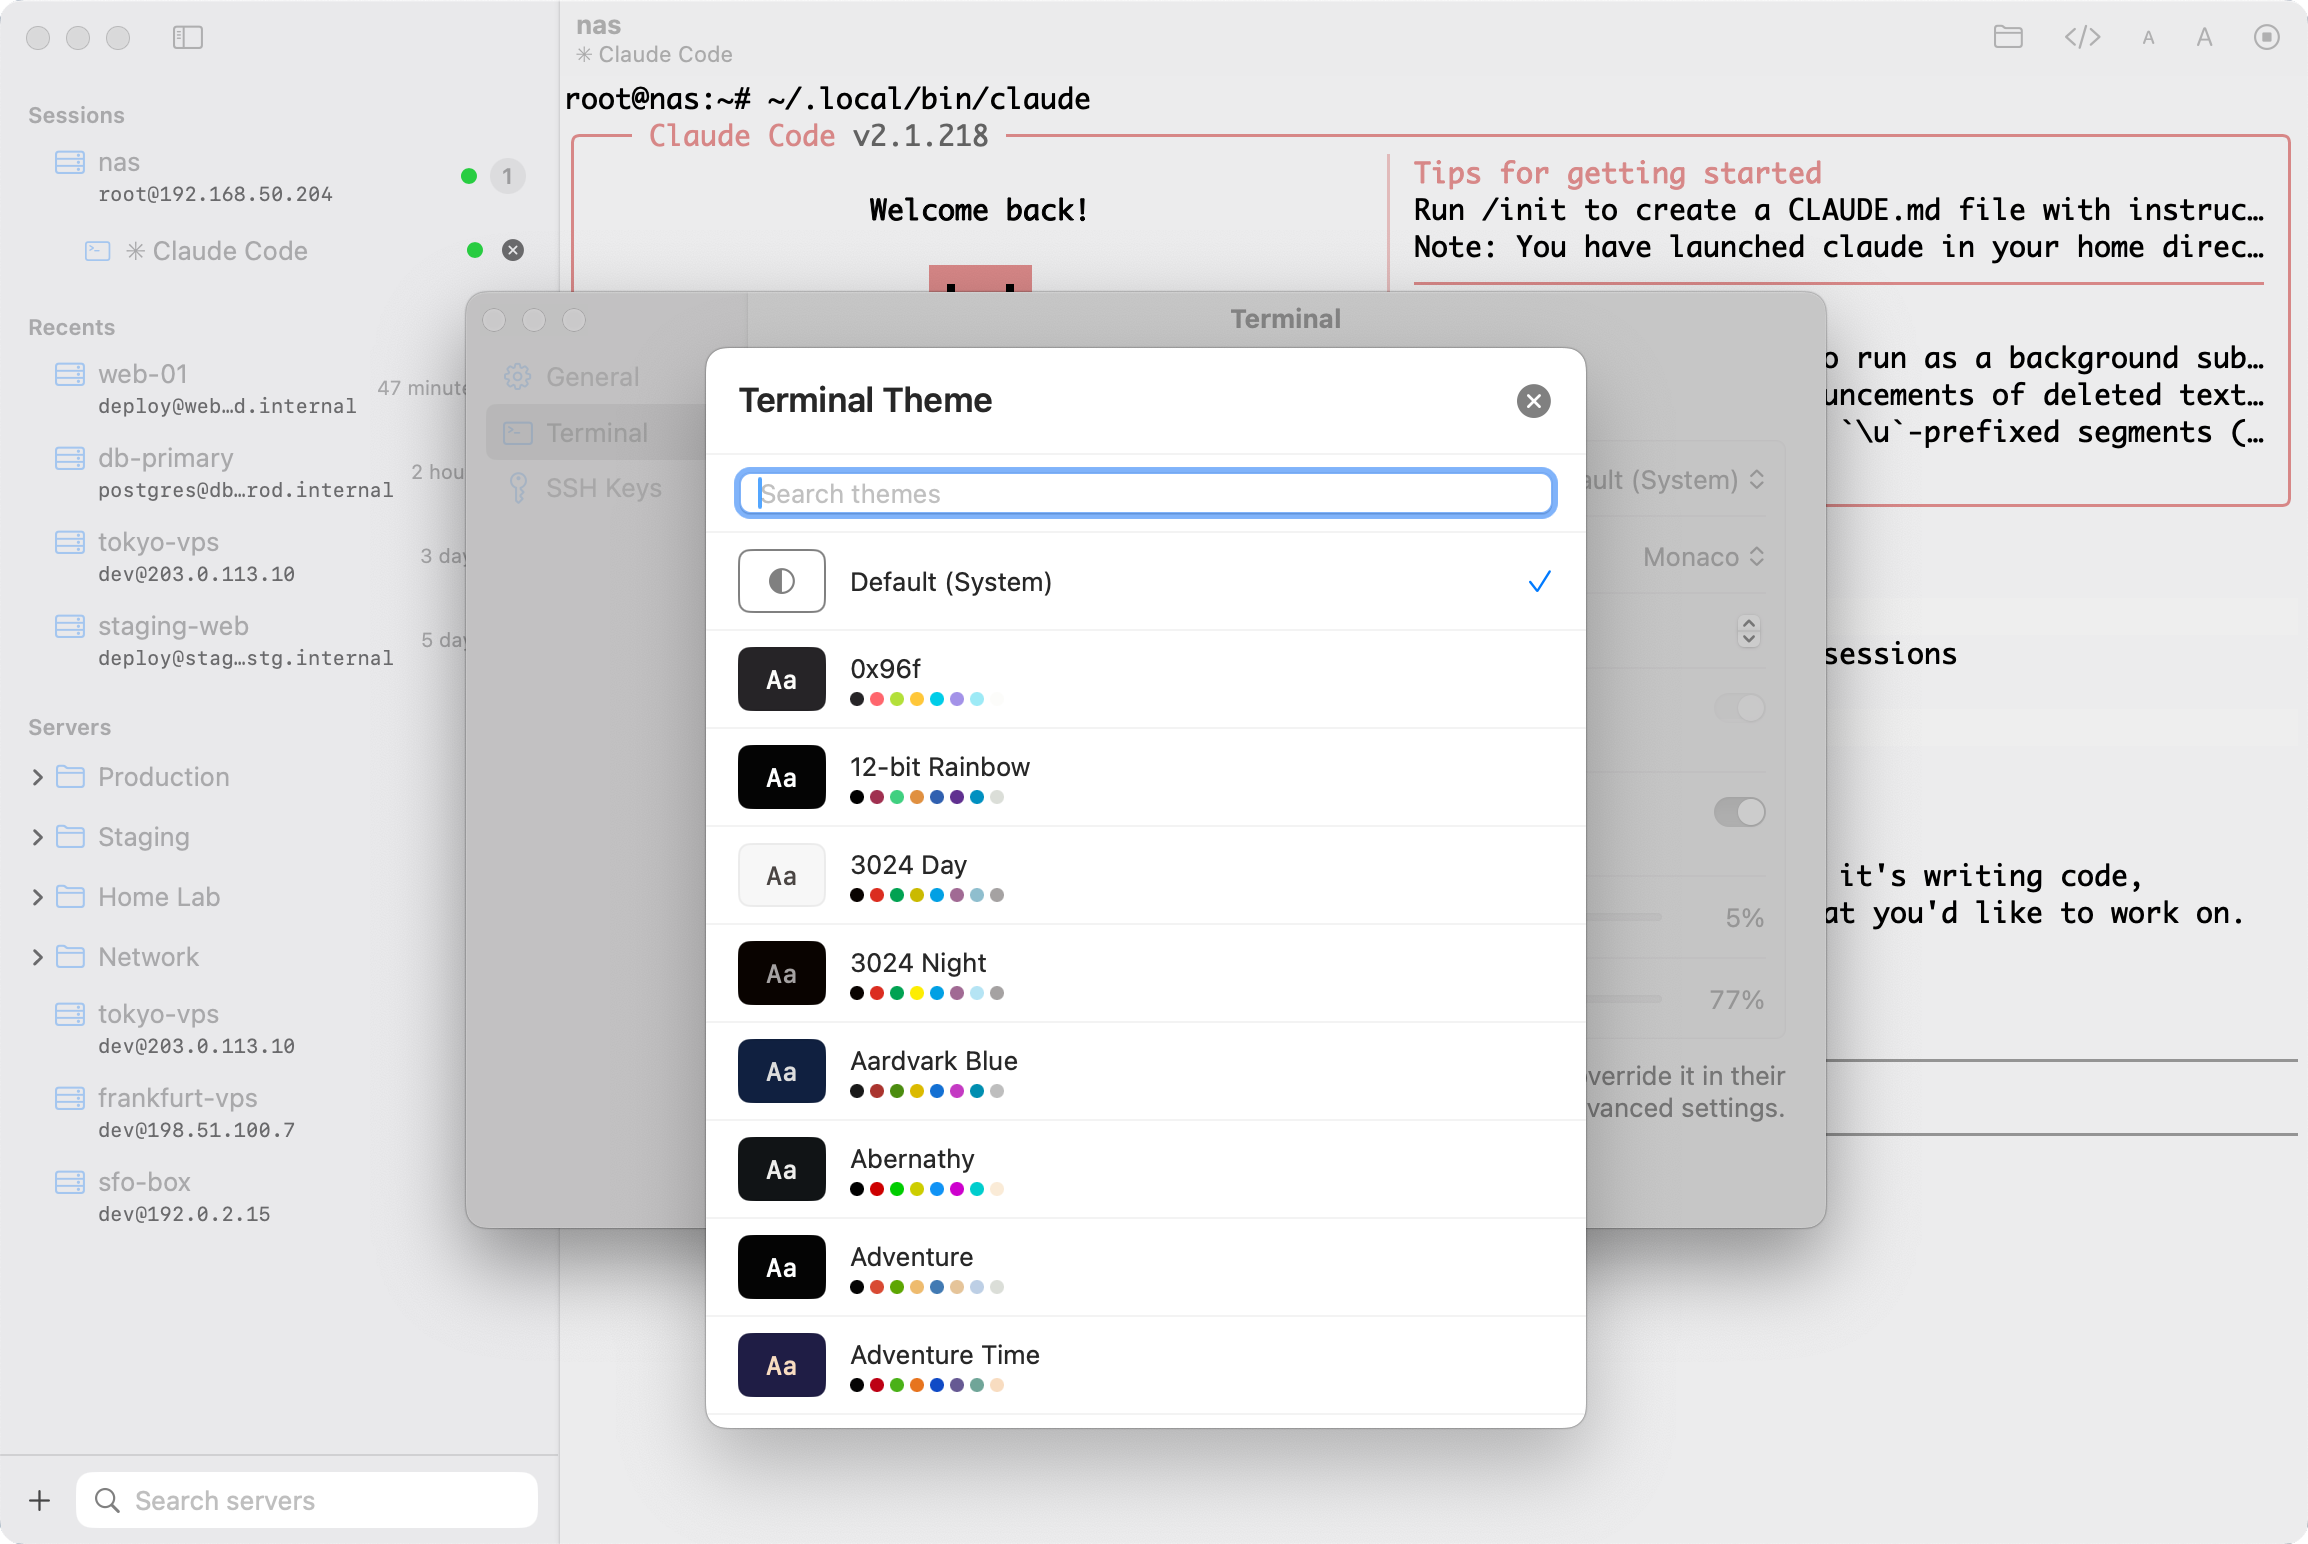
Task: Choose the Adventure theme
Action: 1146,1267
